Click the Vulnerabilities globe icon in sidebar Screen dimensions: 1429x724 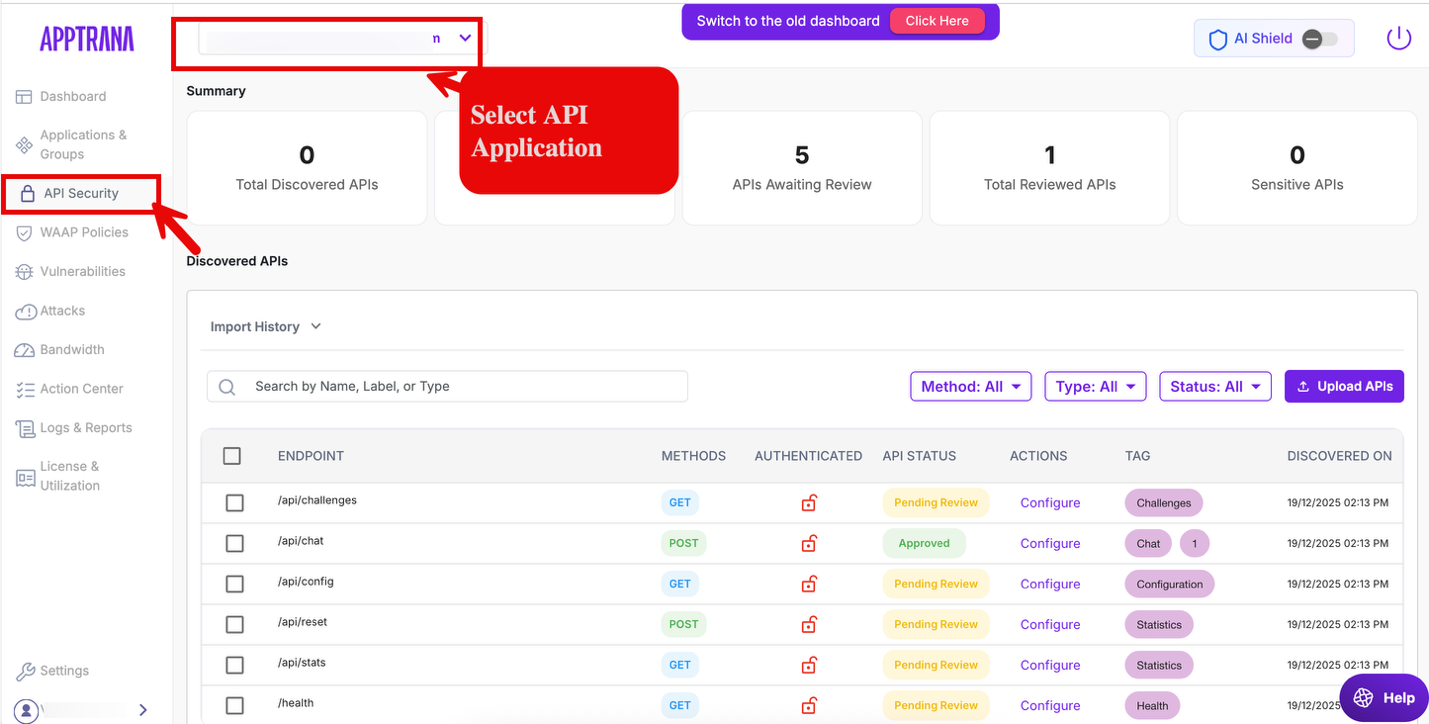[24, 272]
